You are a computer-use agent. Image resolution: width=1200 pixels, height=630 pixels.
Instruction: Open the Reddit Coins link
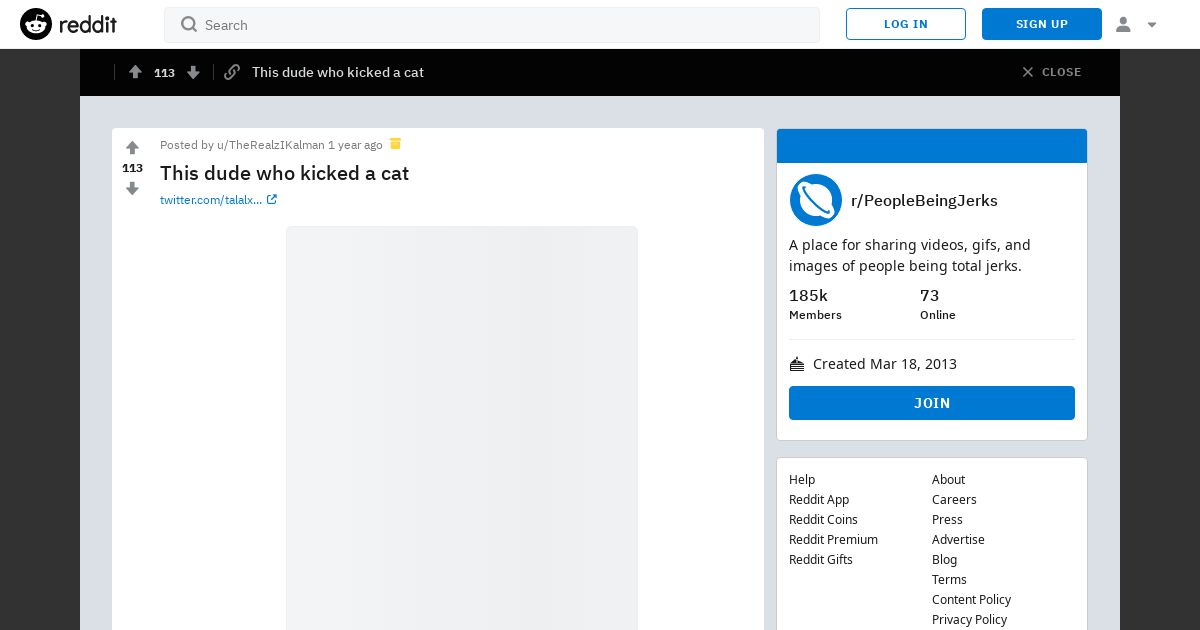[823, 519]
